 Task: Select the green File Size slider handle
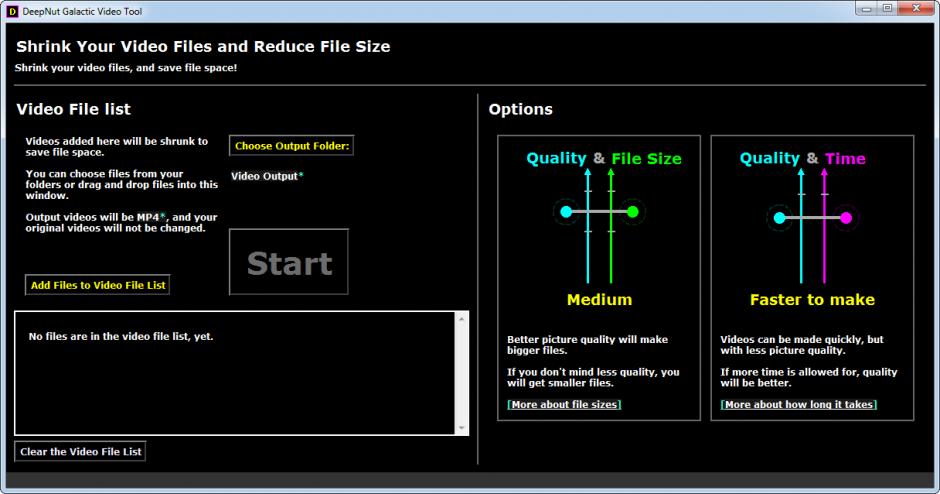tap(632, 212)
